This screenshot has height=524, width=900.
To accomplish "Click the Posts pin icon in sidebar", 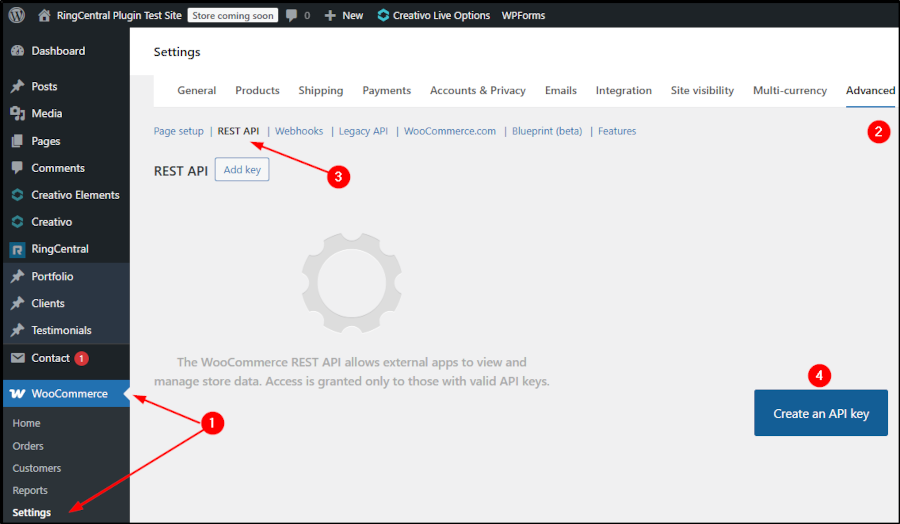I will click(17, 87).
